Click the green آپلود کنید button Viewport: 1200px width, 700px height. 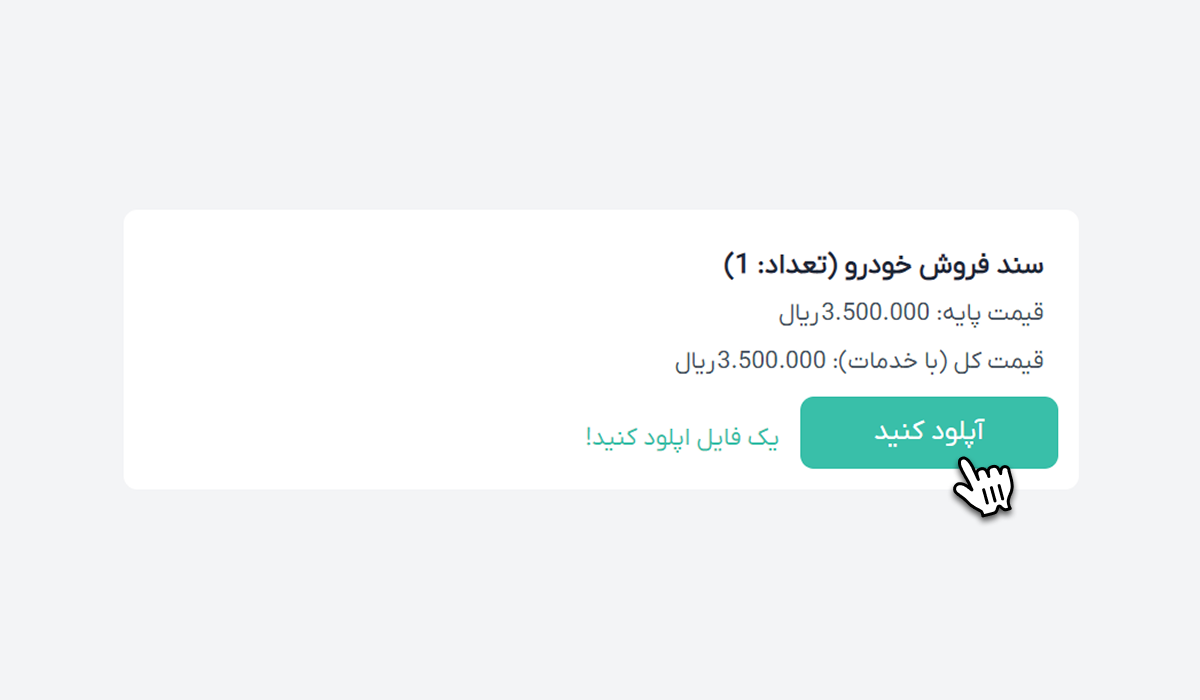click(x=929, y=432)
